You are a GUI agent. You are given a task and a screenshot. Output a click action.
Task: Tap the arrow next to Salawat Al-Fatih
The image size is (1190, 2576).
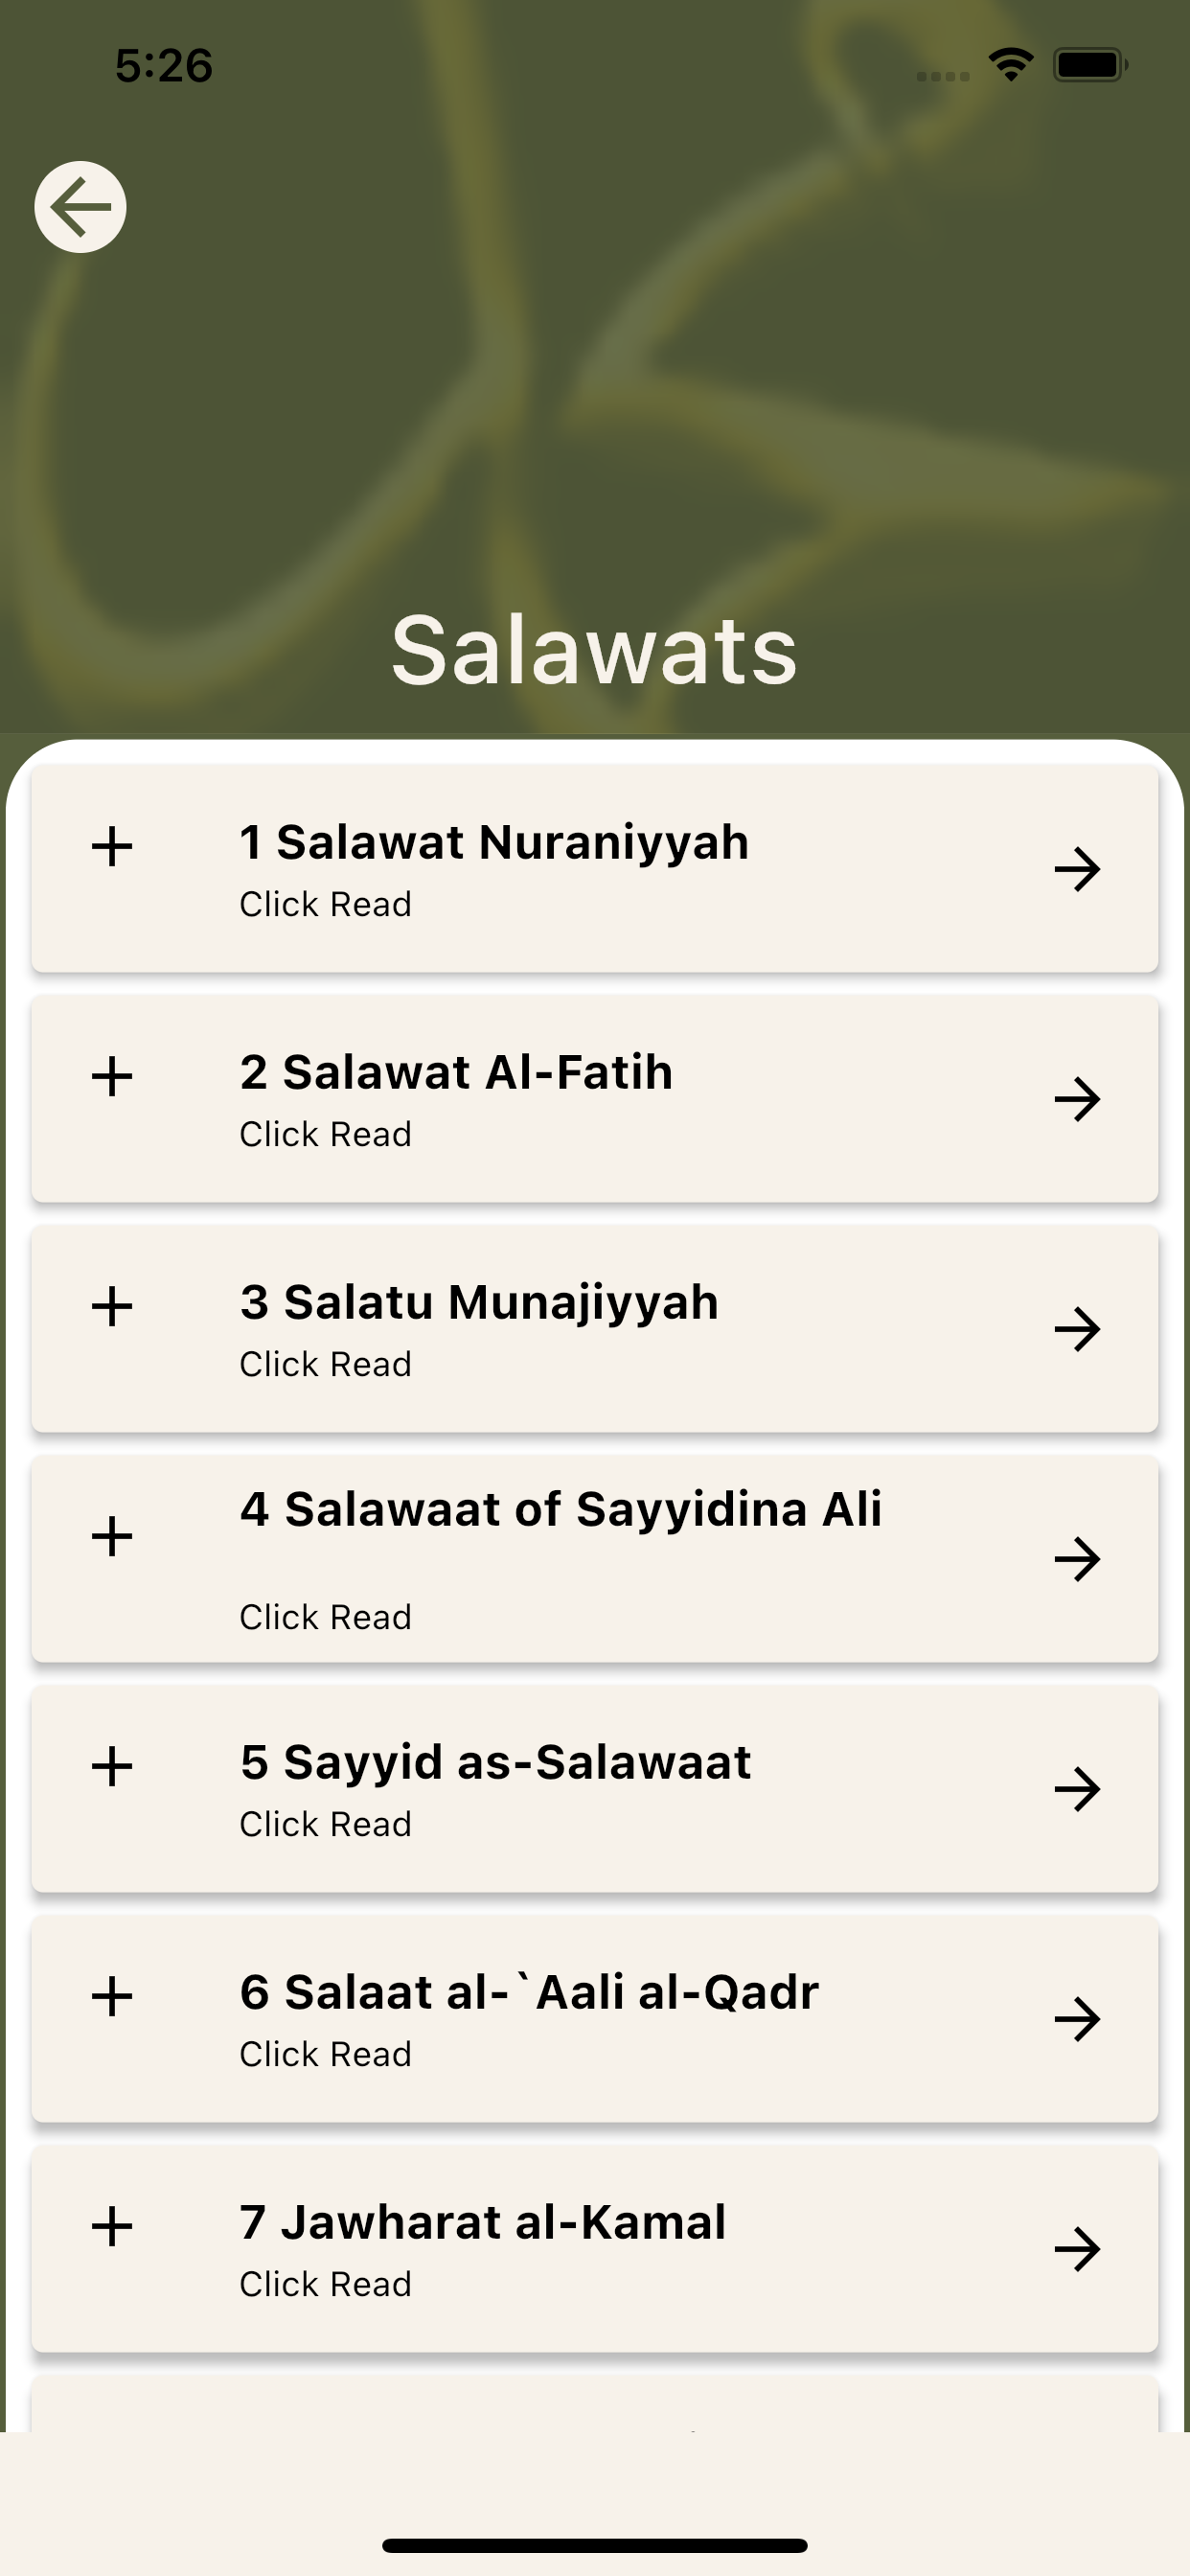tap(1077, 1099)
